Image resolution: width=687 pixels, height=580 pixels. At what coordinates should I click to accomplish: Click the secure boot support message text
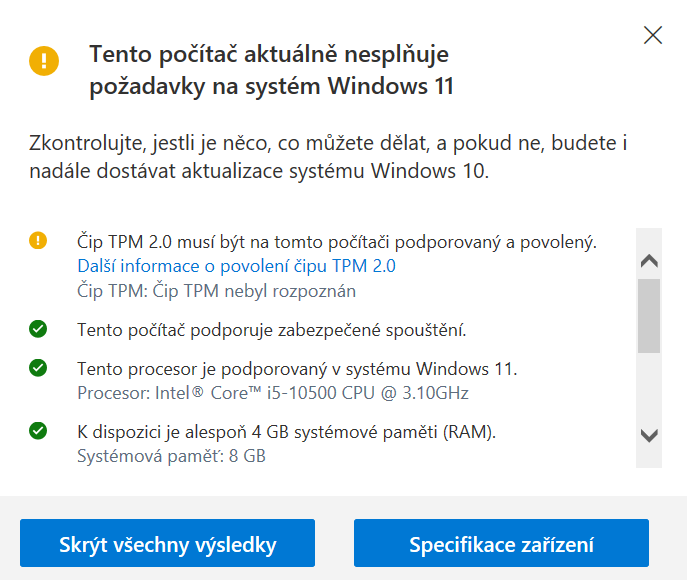tap(272, 329)
